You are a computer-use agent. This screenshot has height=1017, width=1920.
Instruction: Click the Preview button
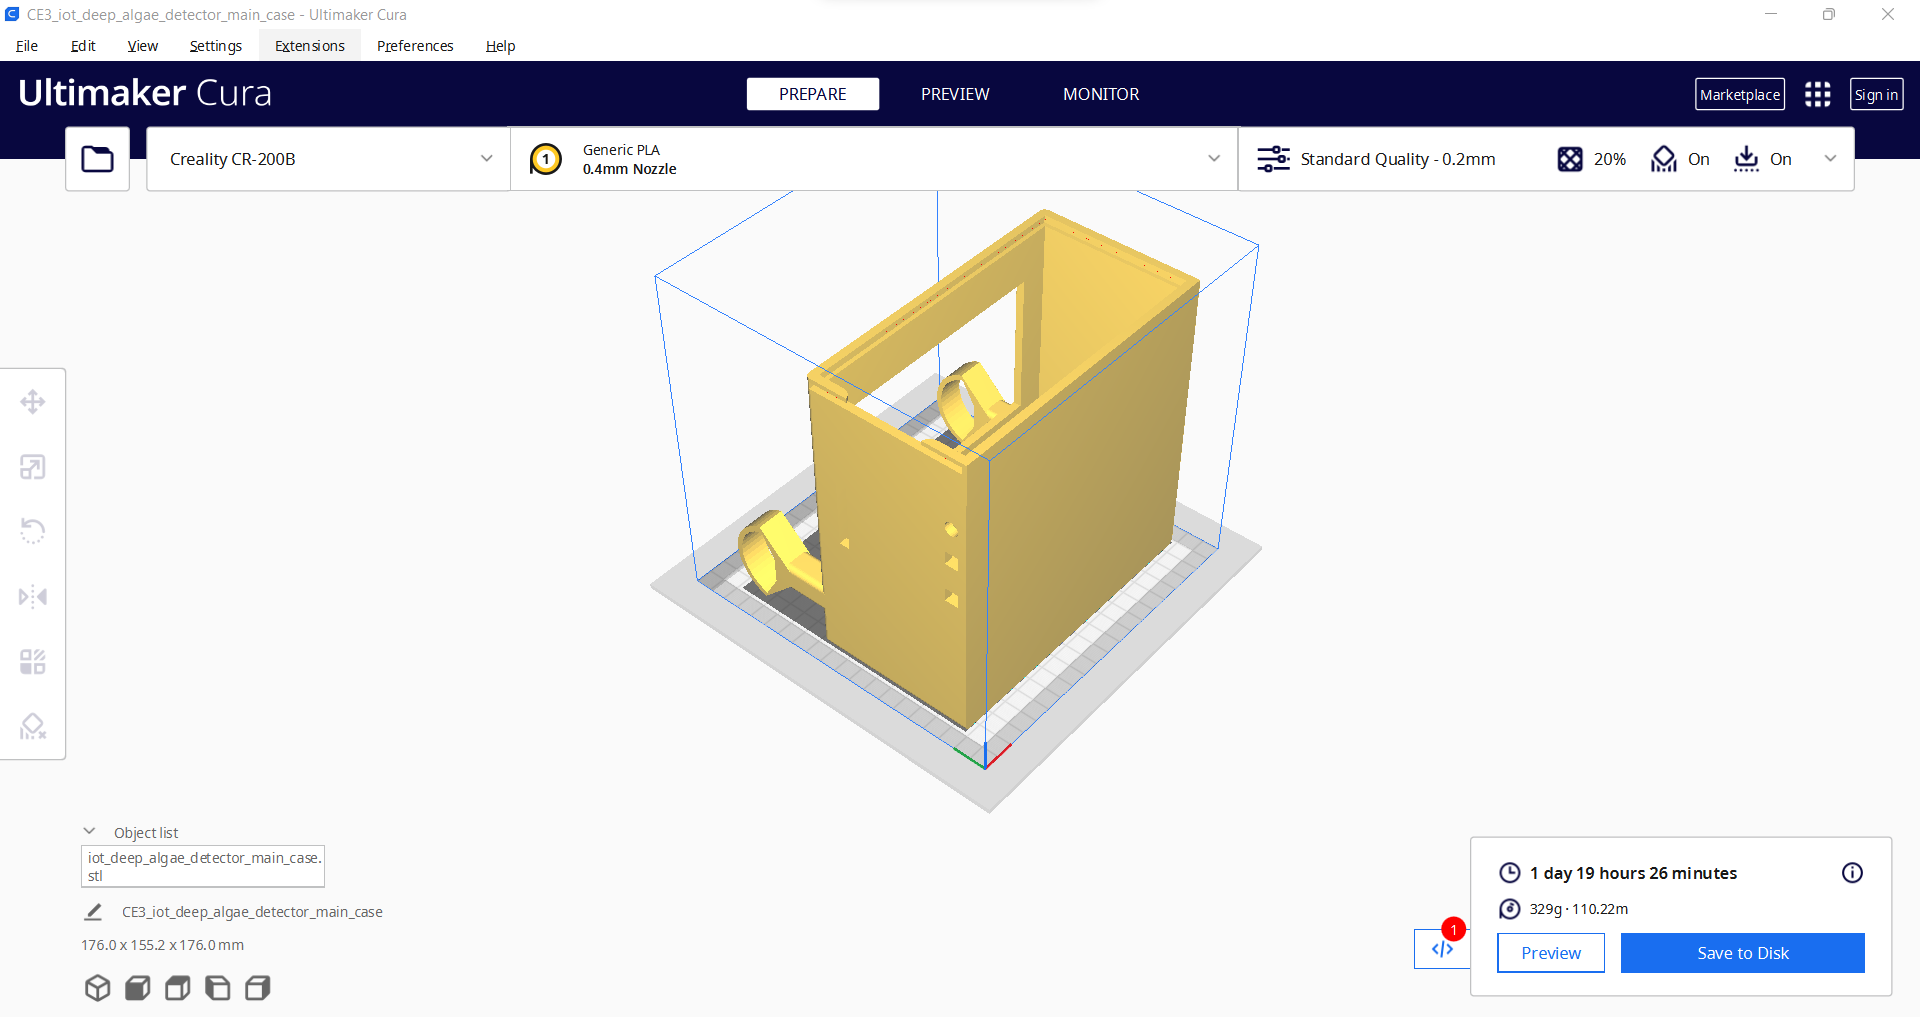(1551, 953)
